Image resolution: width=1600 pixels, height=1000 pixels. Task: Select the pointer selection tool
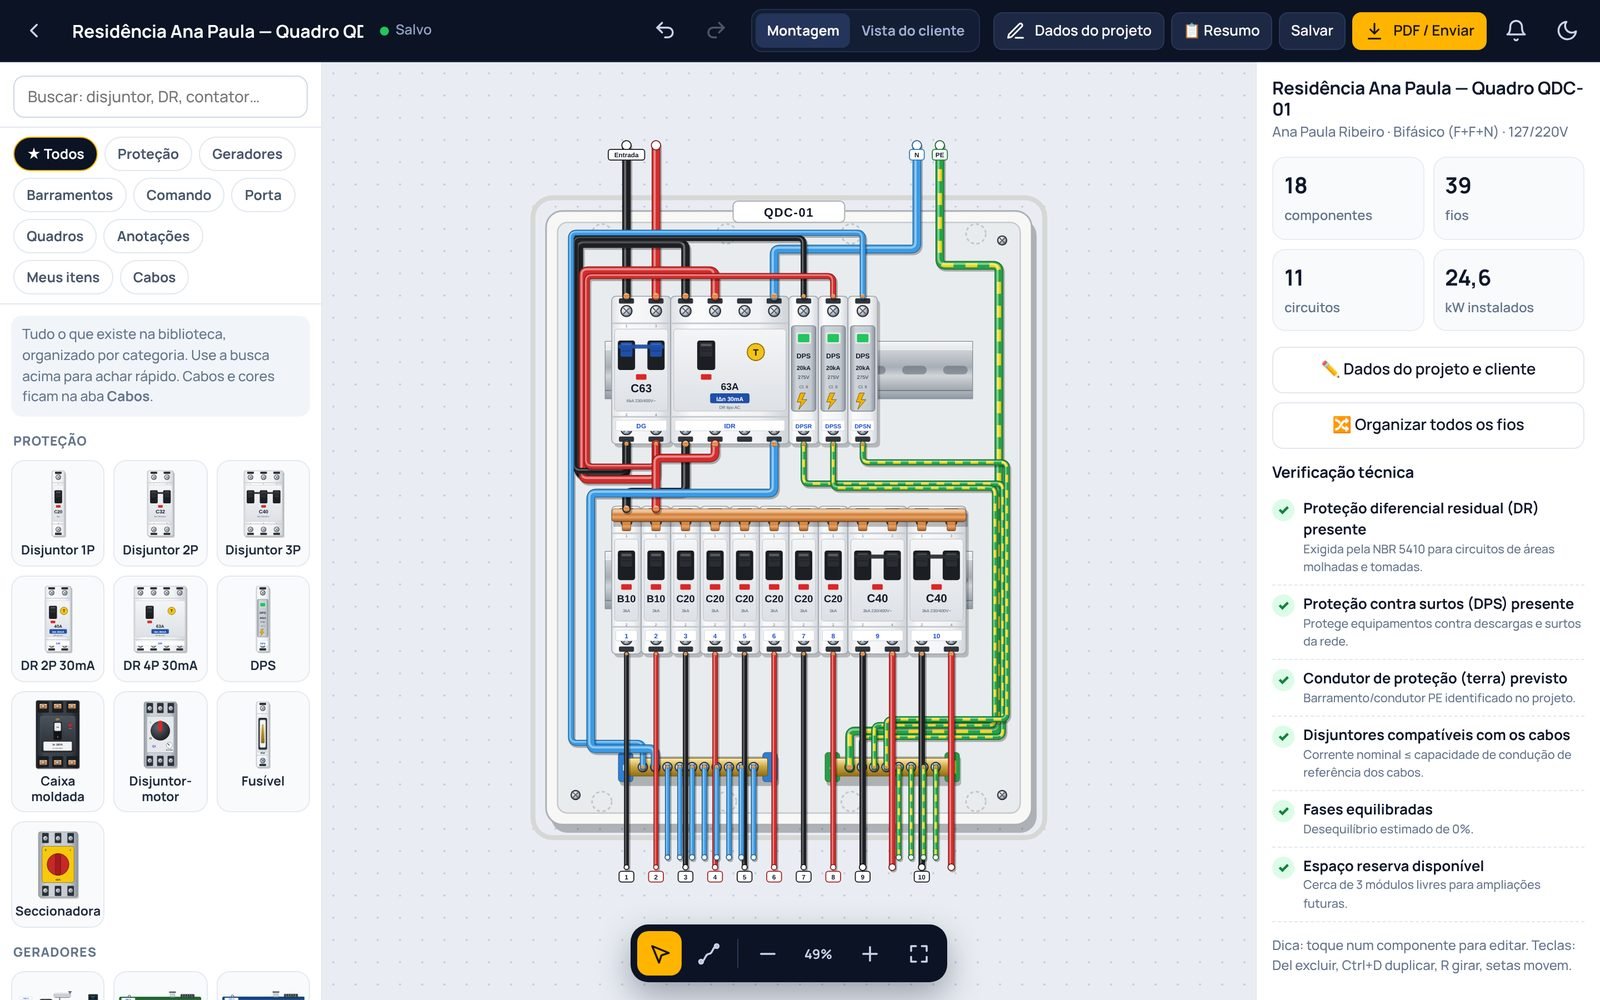coord(659,954)
